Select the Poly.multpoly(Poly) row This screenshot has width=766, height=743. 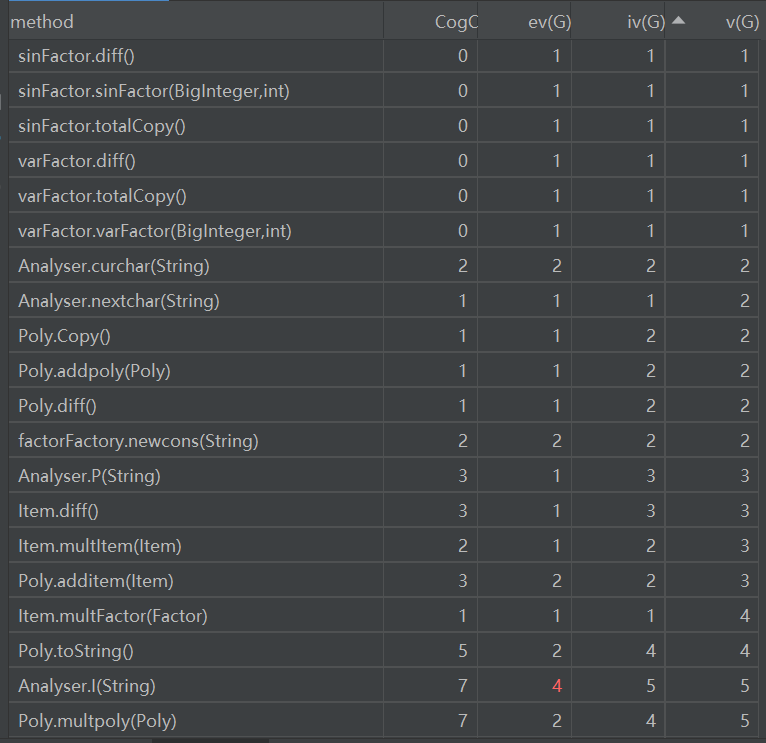(98, 721)
